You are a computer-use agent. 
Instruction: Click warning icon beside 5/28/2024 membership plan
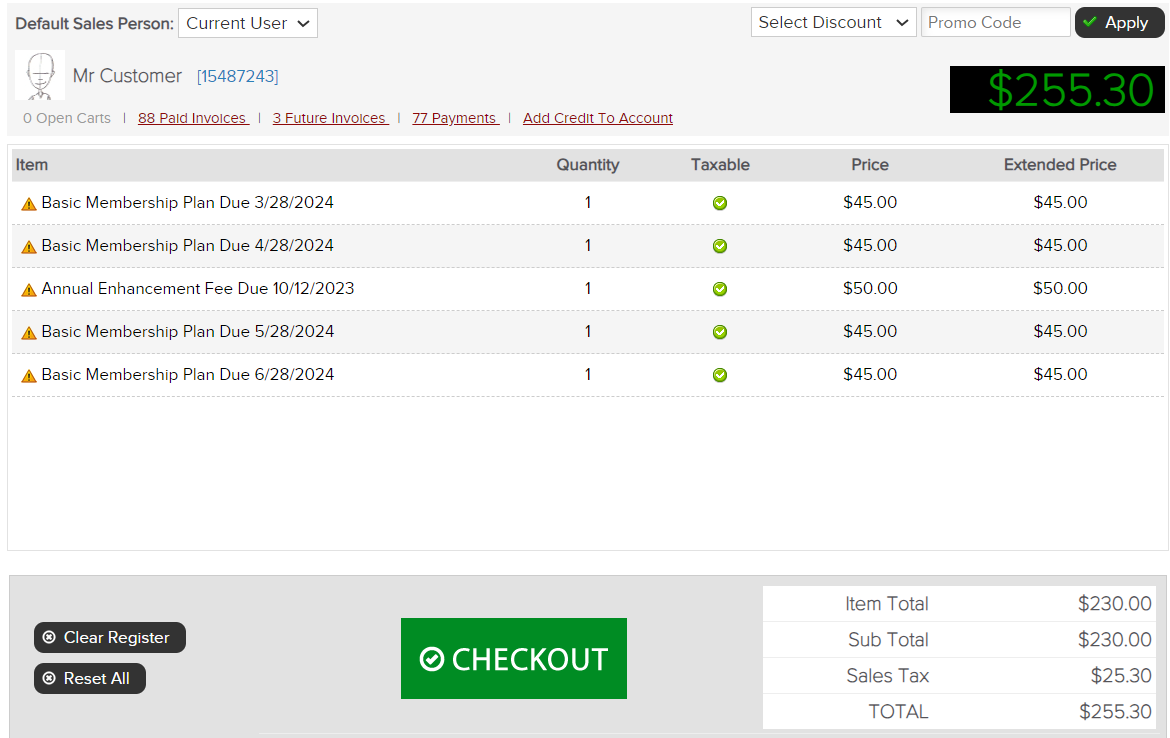point(29,333)
